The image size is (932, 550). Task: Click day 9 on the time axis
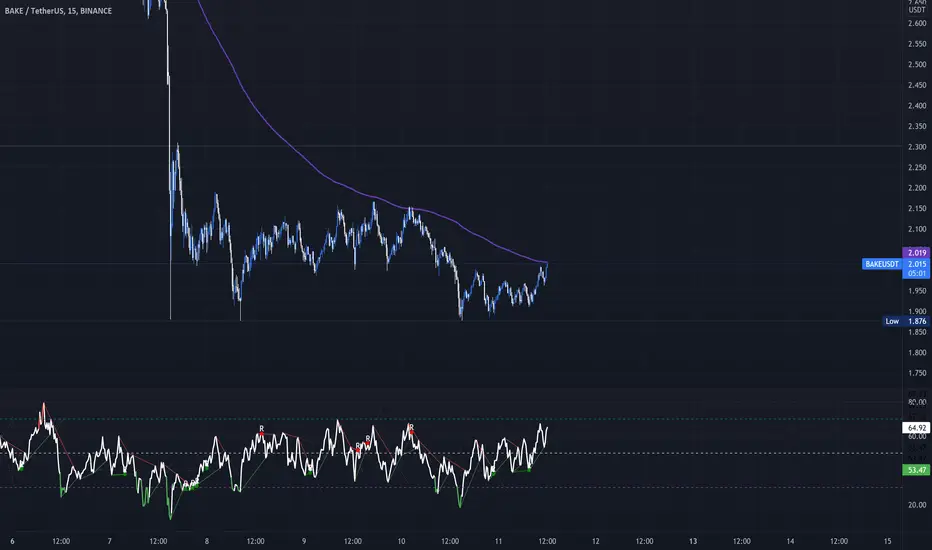click(304, 541)
